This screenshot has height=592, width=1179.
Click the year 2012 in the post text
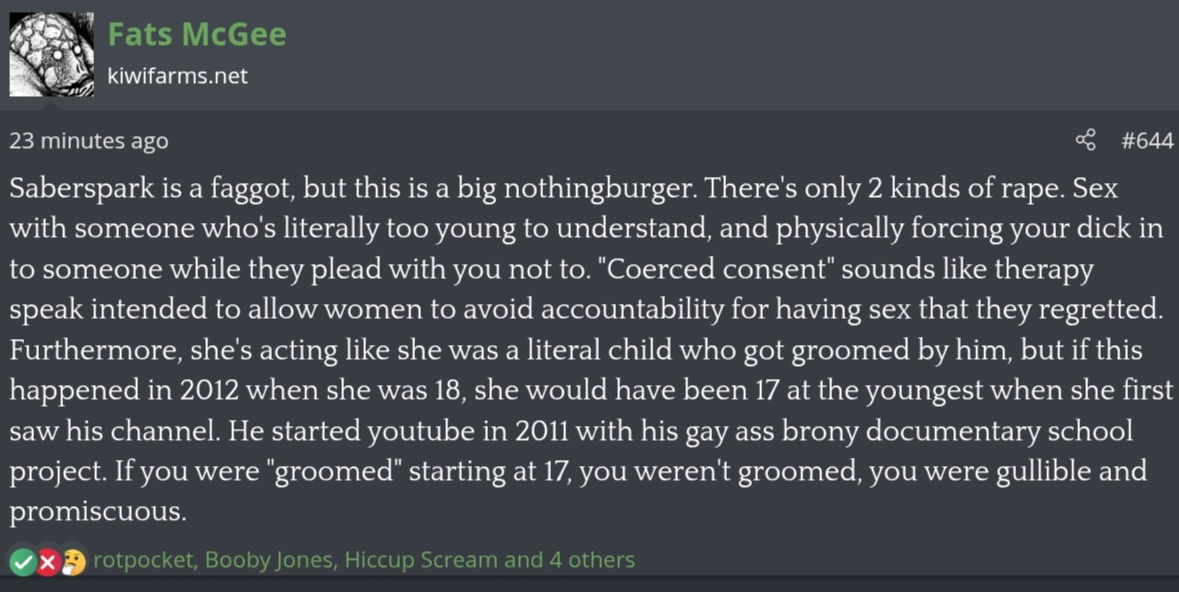click(209, 390)
